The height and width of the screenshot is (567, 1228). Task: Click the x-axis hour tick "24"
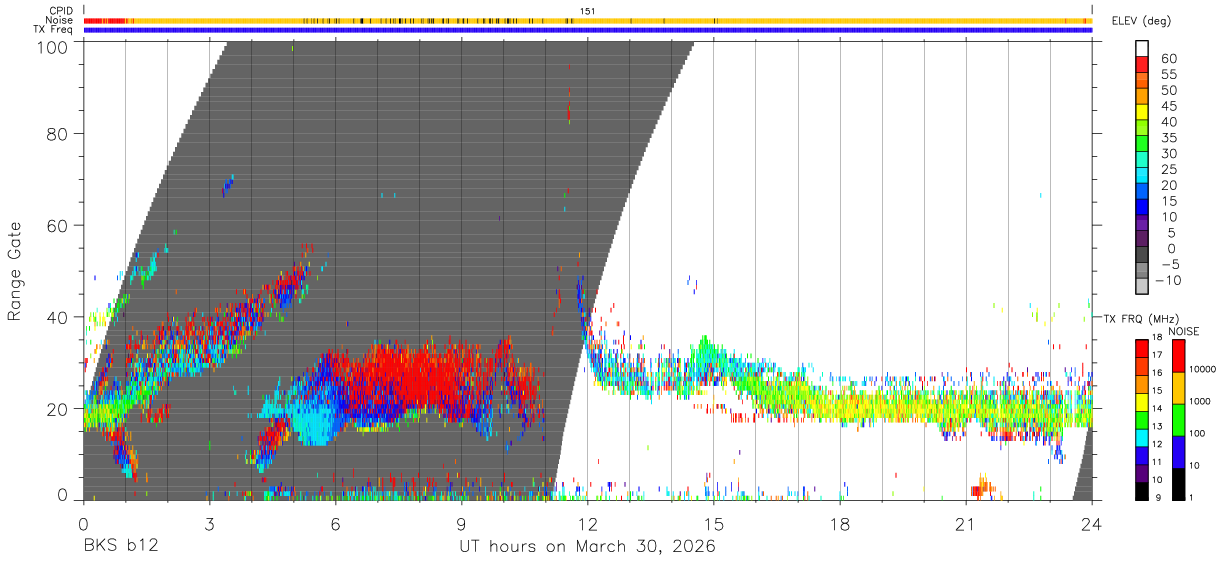[1092, 524]
